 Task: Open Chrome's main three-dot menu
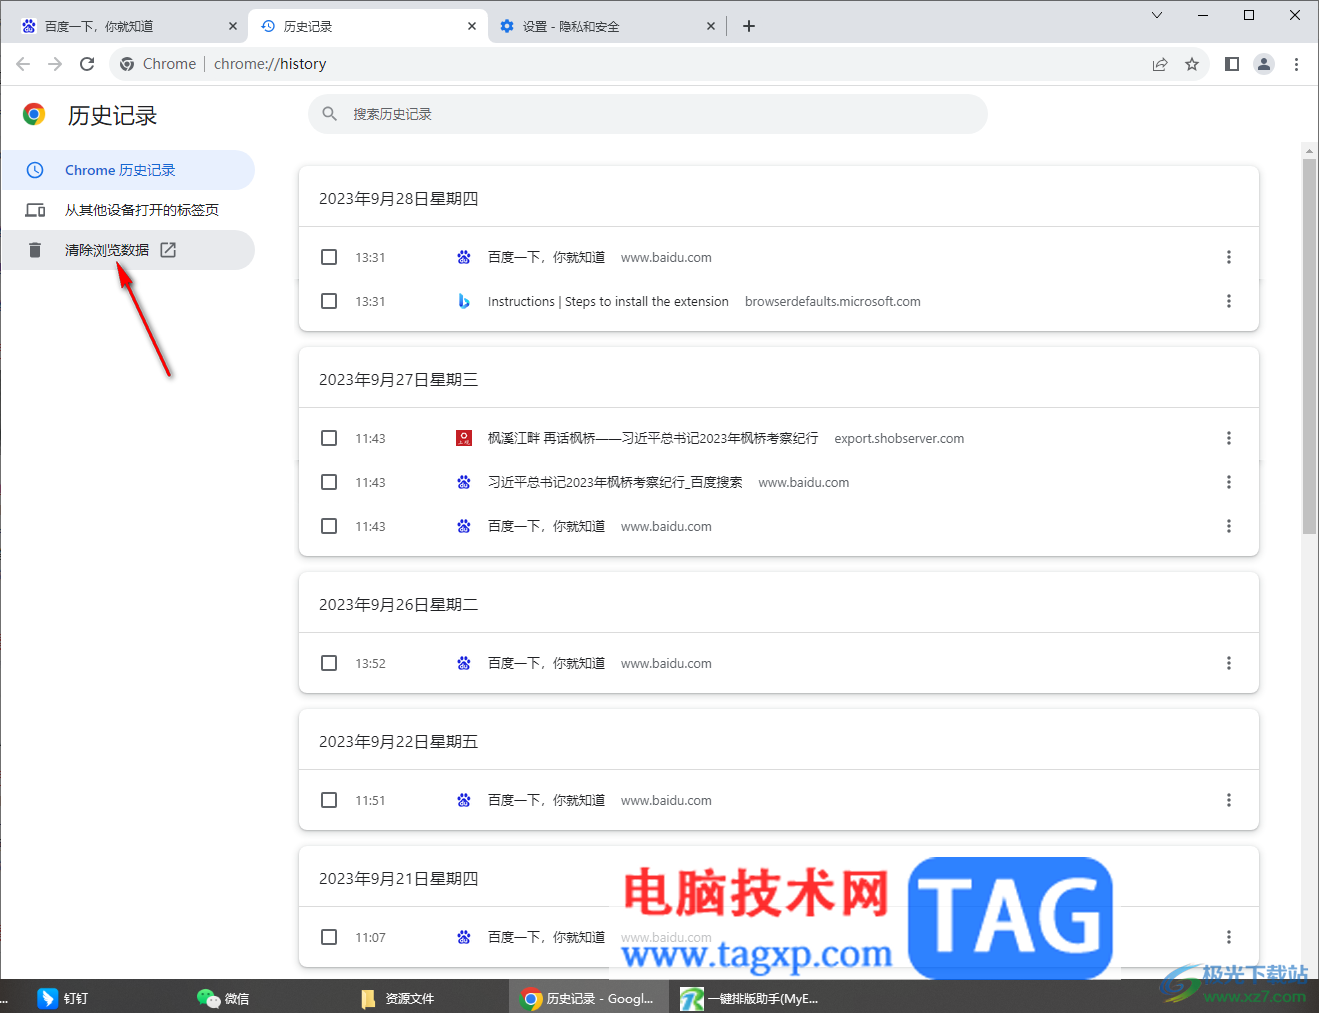click(x=1296, y=63)
